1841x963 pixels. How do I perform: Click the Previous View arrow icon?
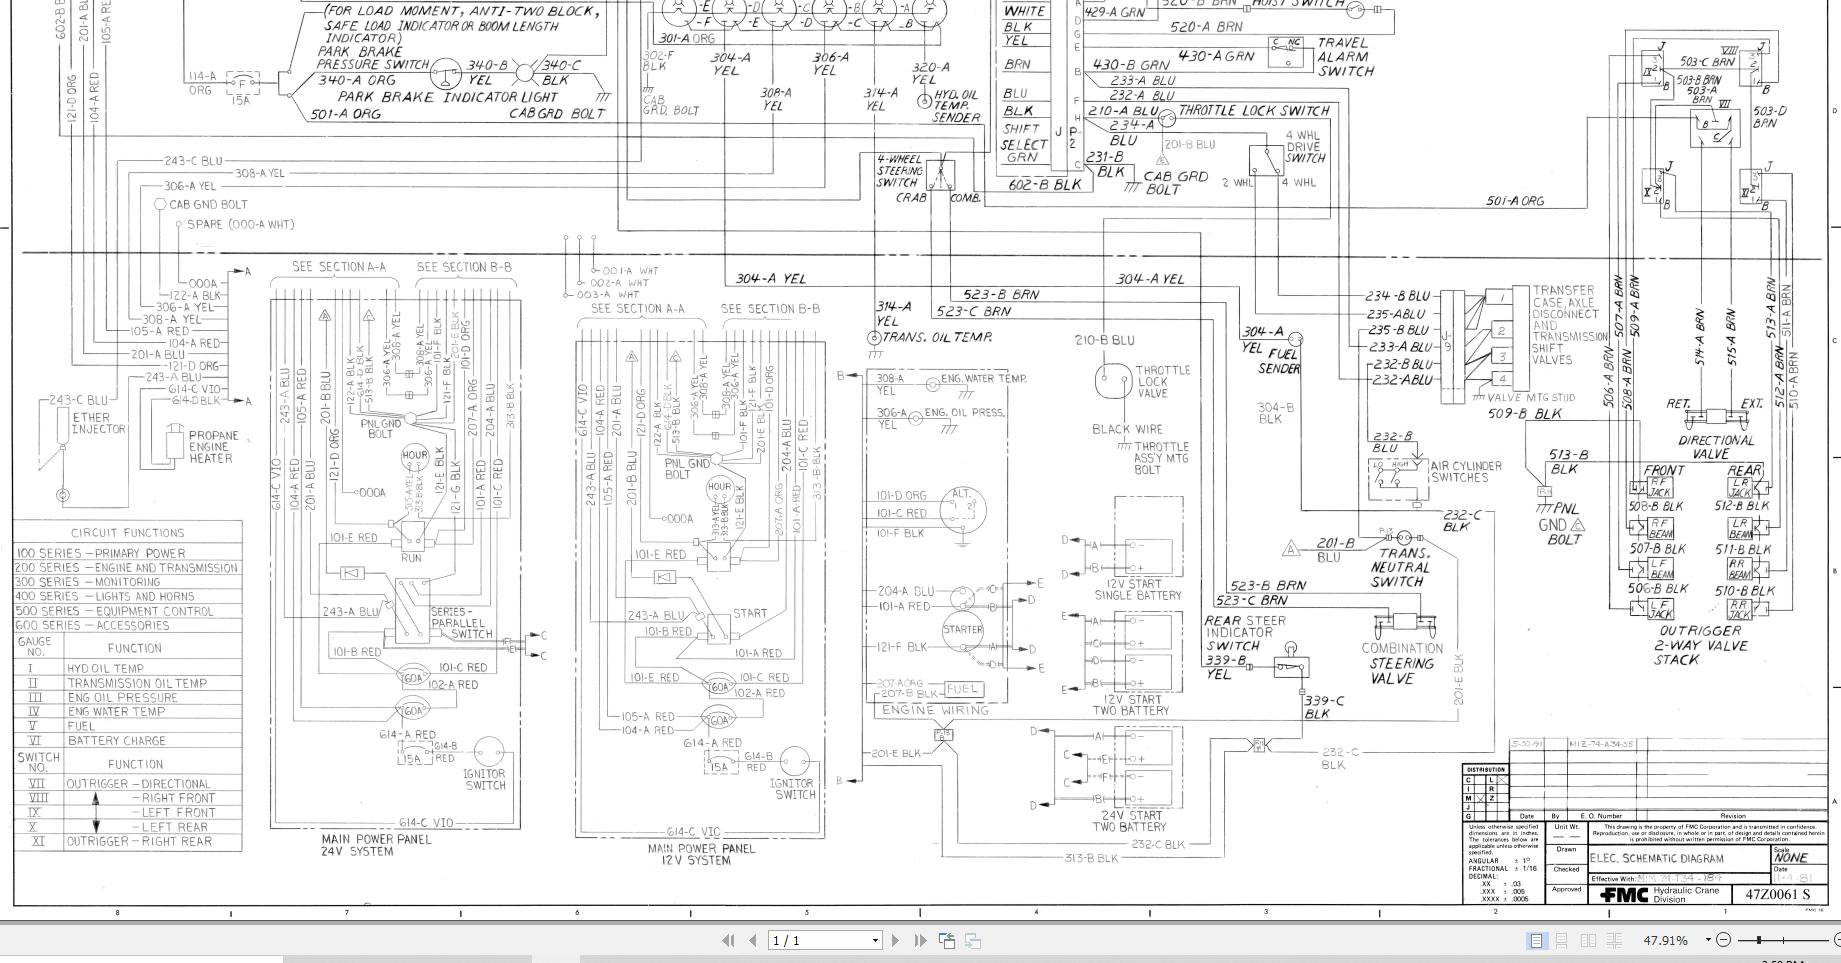click(946, 940)
